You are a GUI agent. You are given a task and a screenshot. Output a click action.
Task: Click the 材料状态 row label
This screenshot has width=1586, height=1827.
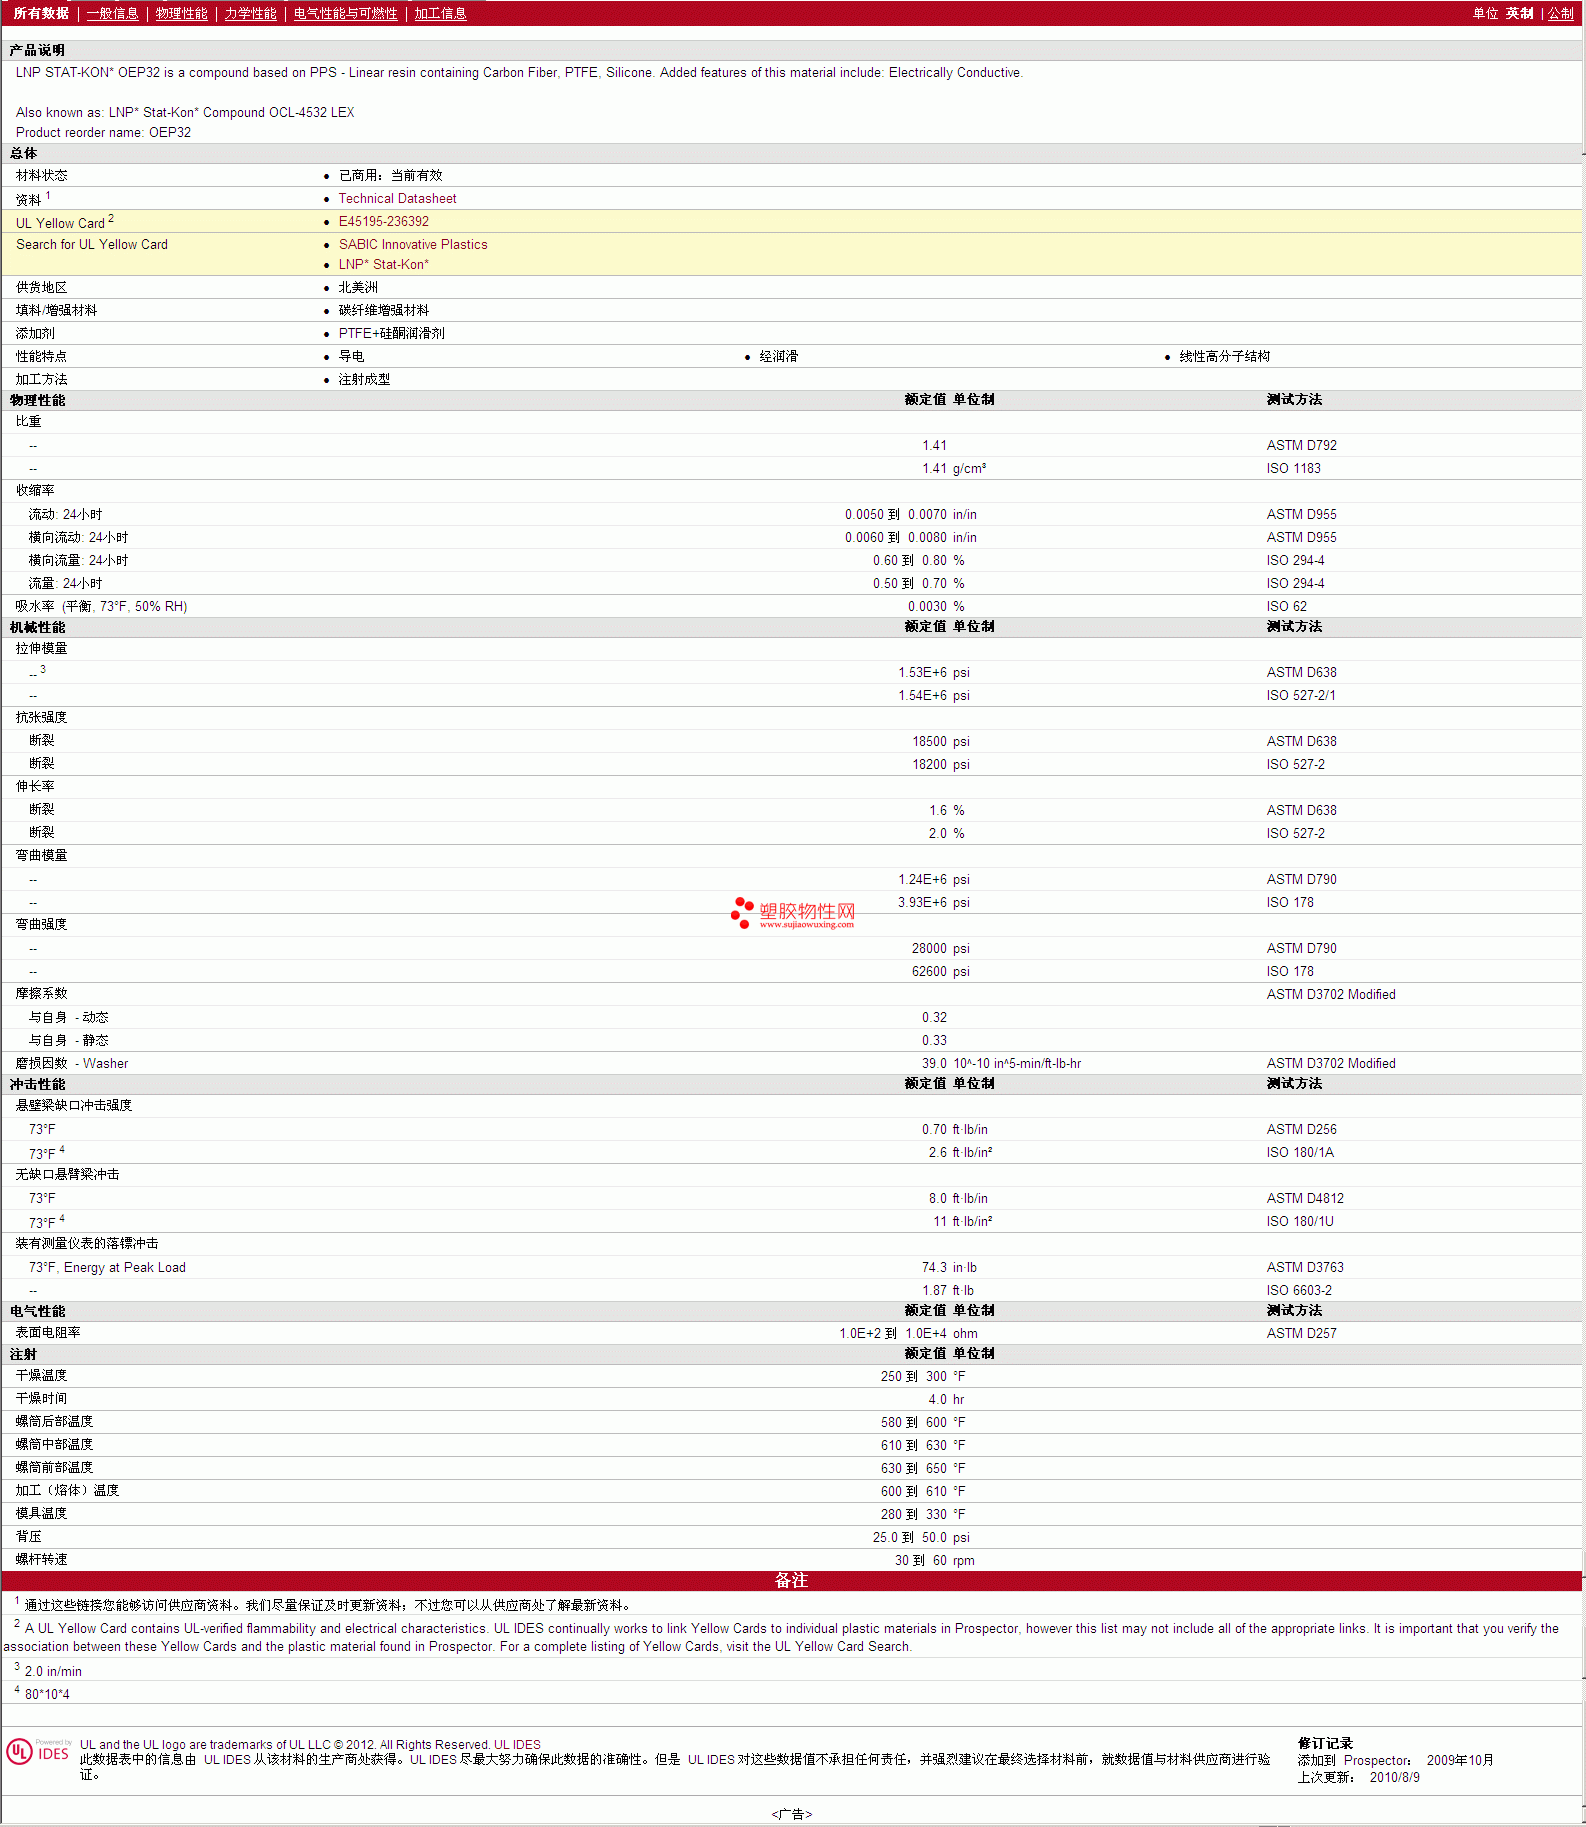pos(41,176)
